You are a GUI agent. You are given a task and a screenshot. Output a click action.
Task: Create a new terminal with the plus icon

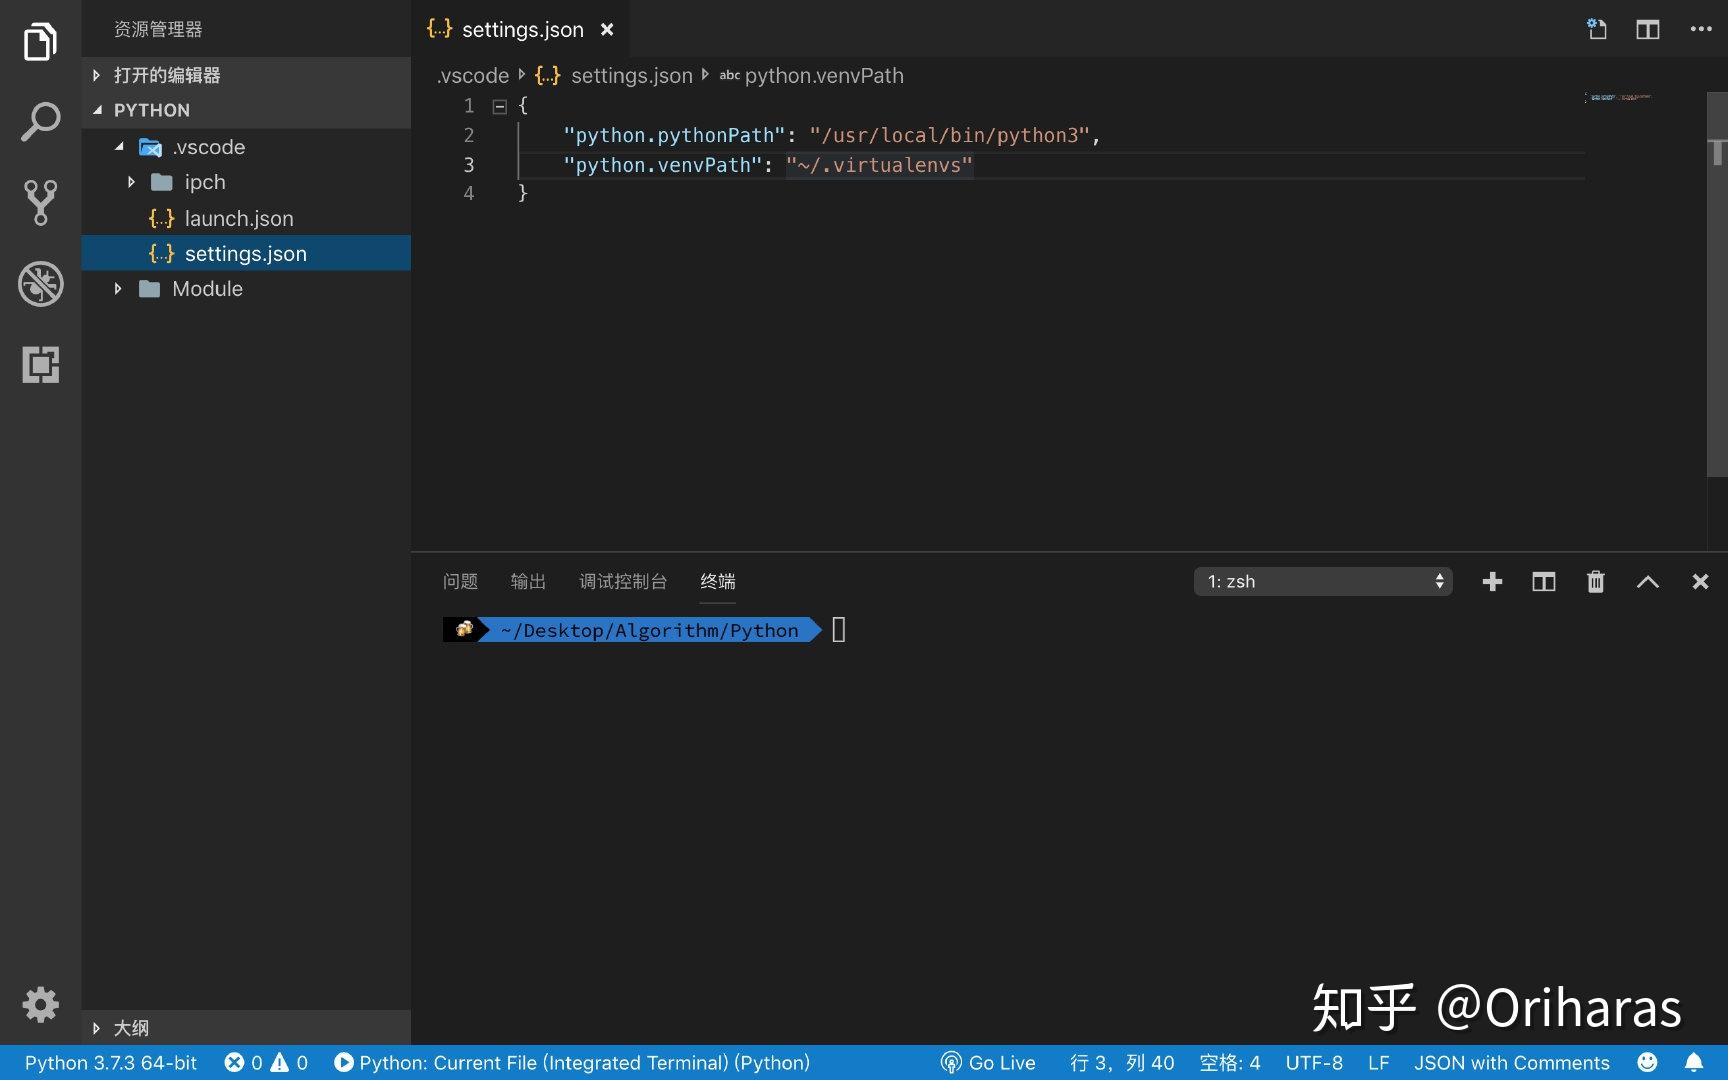1492,581
